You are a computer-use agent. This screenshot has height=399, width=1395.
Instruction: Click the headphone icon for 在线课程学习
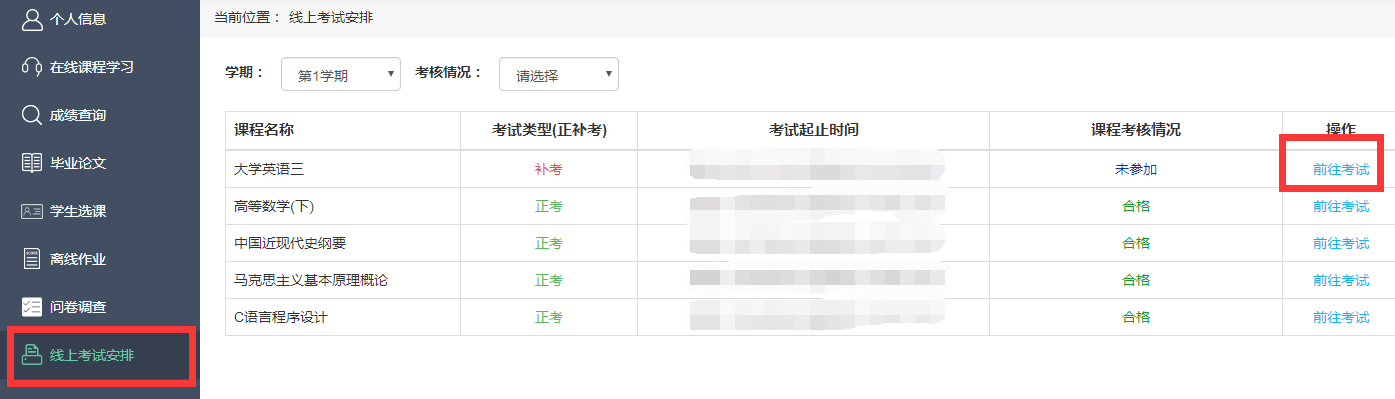[x=31, y=67]
